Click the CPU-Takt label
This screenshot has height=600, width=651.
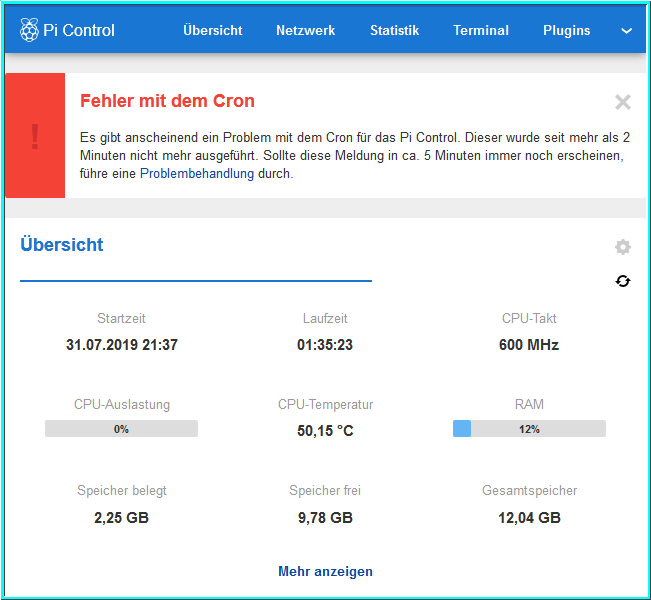click(529, 318)
